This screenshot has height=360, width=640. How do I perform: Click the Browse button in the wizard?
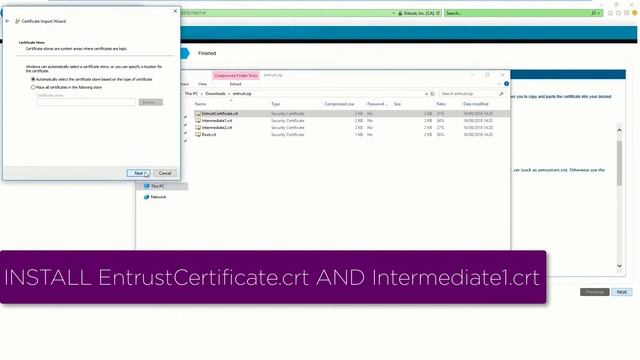(x=150, y=102)
